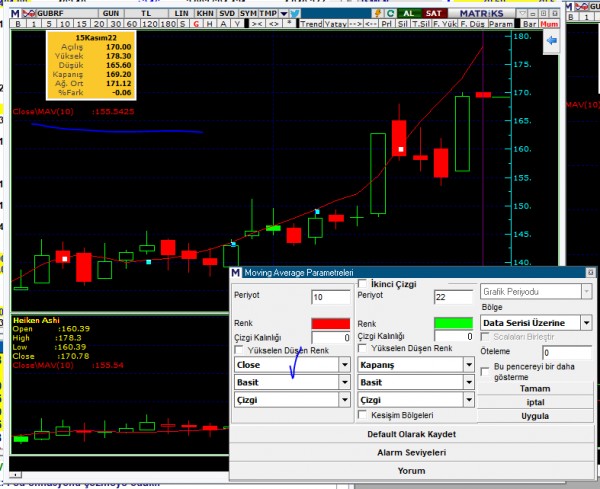Select the 180 minute period button
The height and width of the screenshot is (489, 600).
pyautogui.click(x=168, y=24)
